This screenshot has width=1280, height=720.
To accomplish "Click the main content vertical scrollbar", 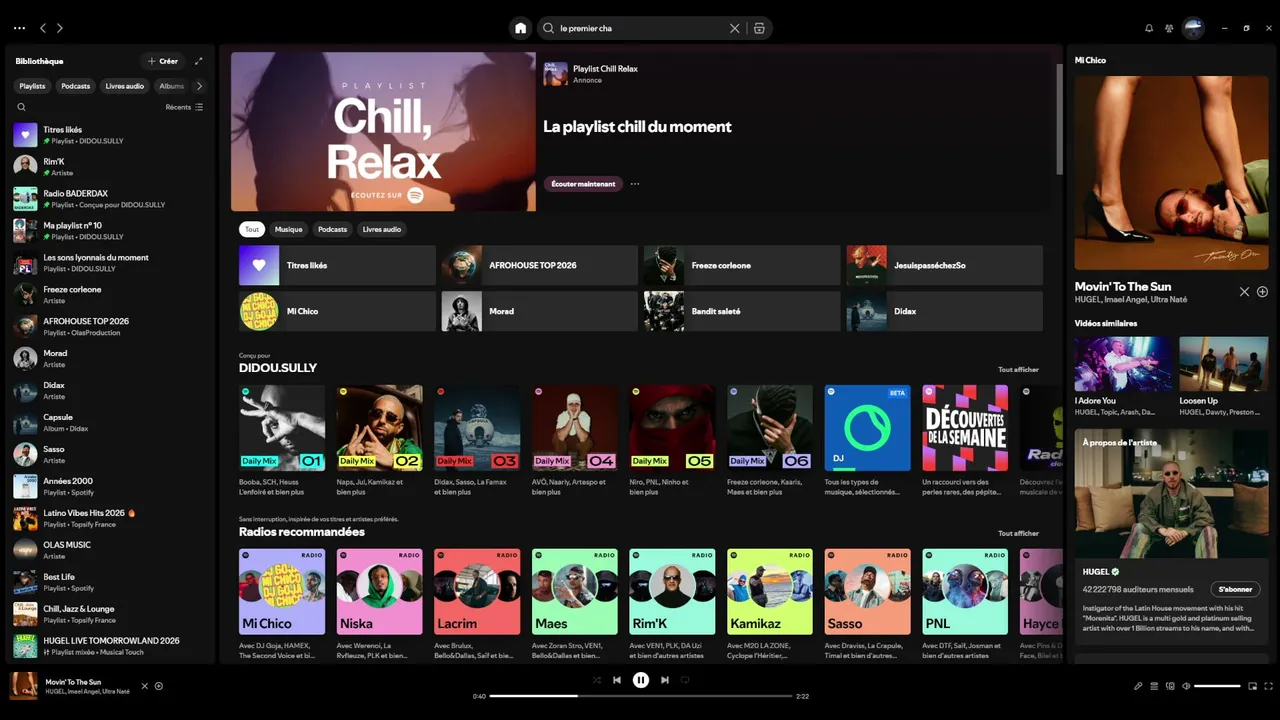I will coord(1059,120).
